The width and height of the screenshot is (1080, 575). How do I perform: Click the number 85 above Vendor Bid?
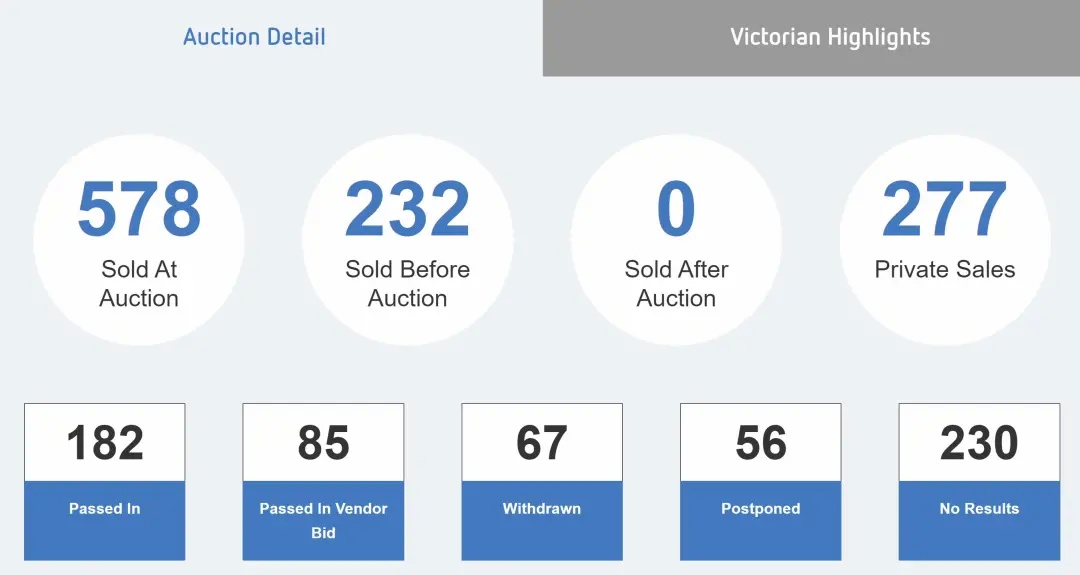323,442
